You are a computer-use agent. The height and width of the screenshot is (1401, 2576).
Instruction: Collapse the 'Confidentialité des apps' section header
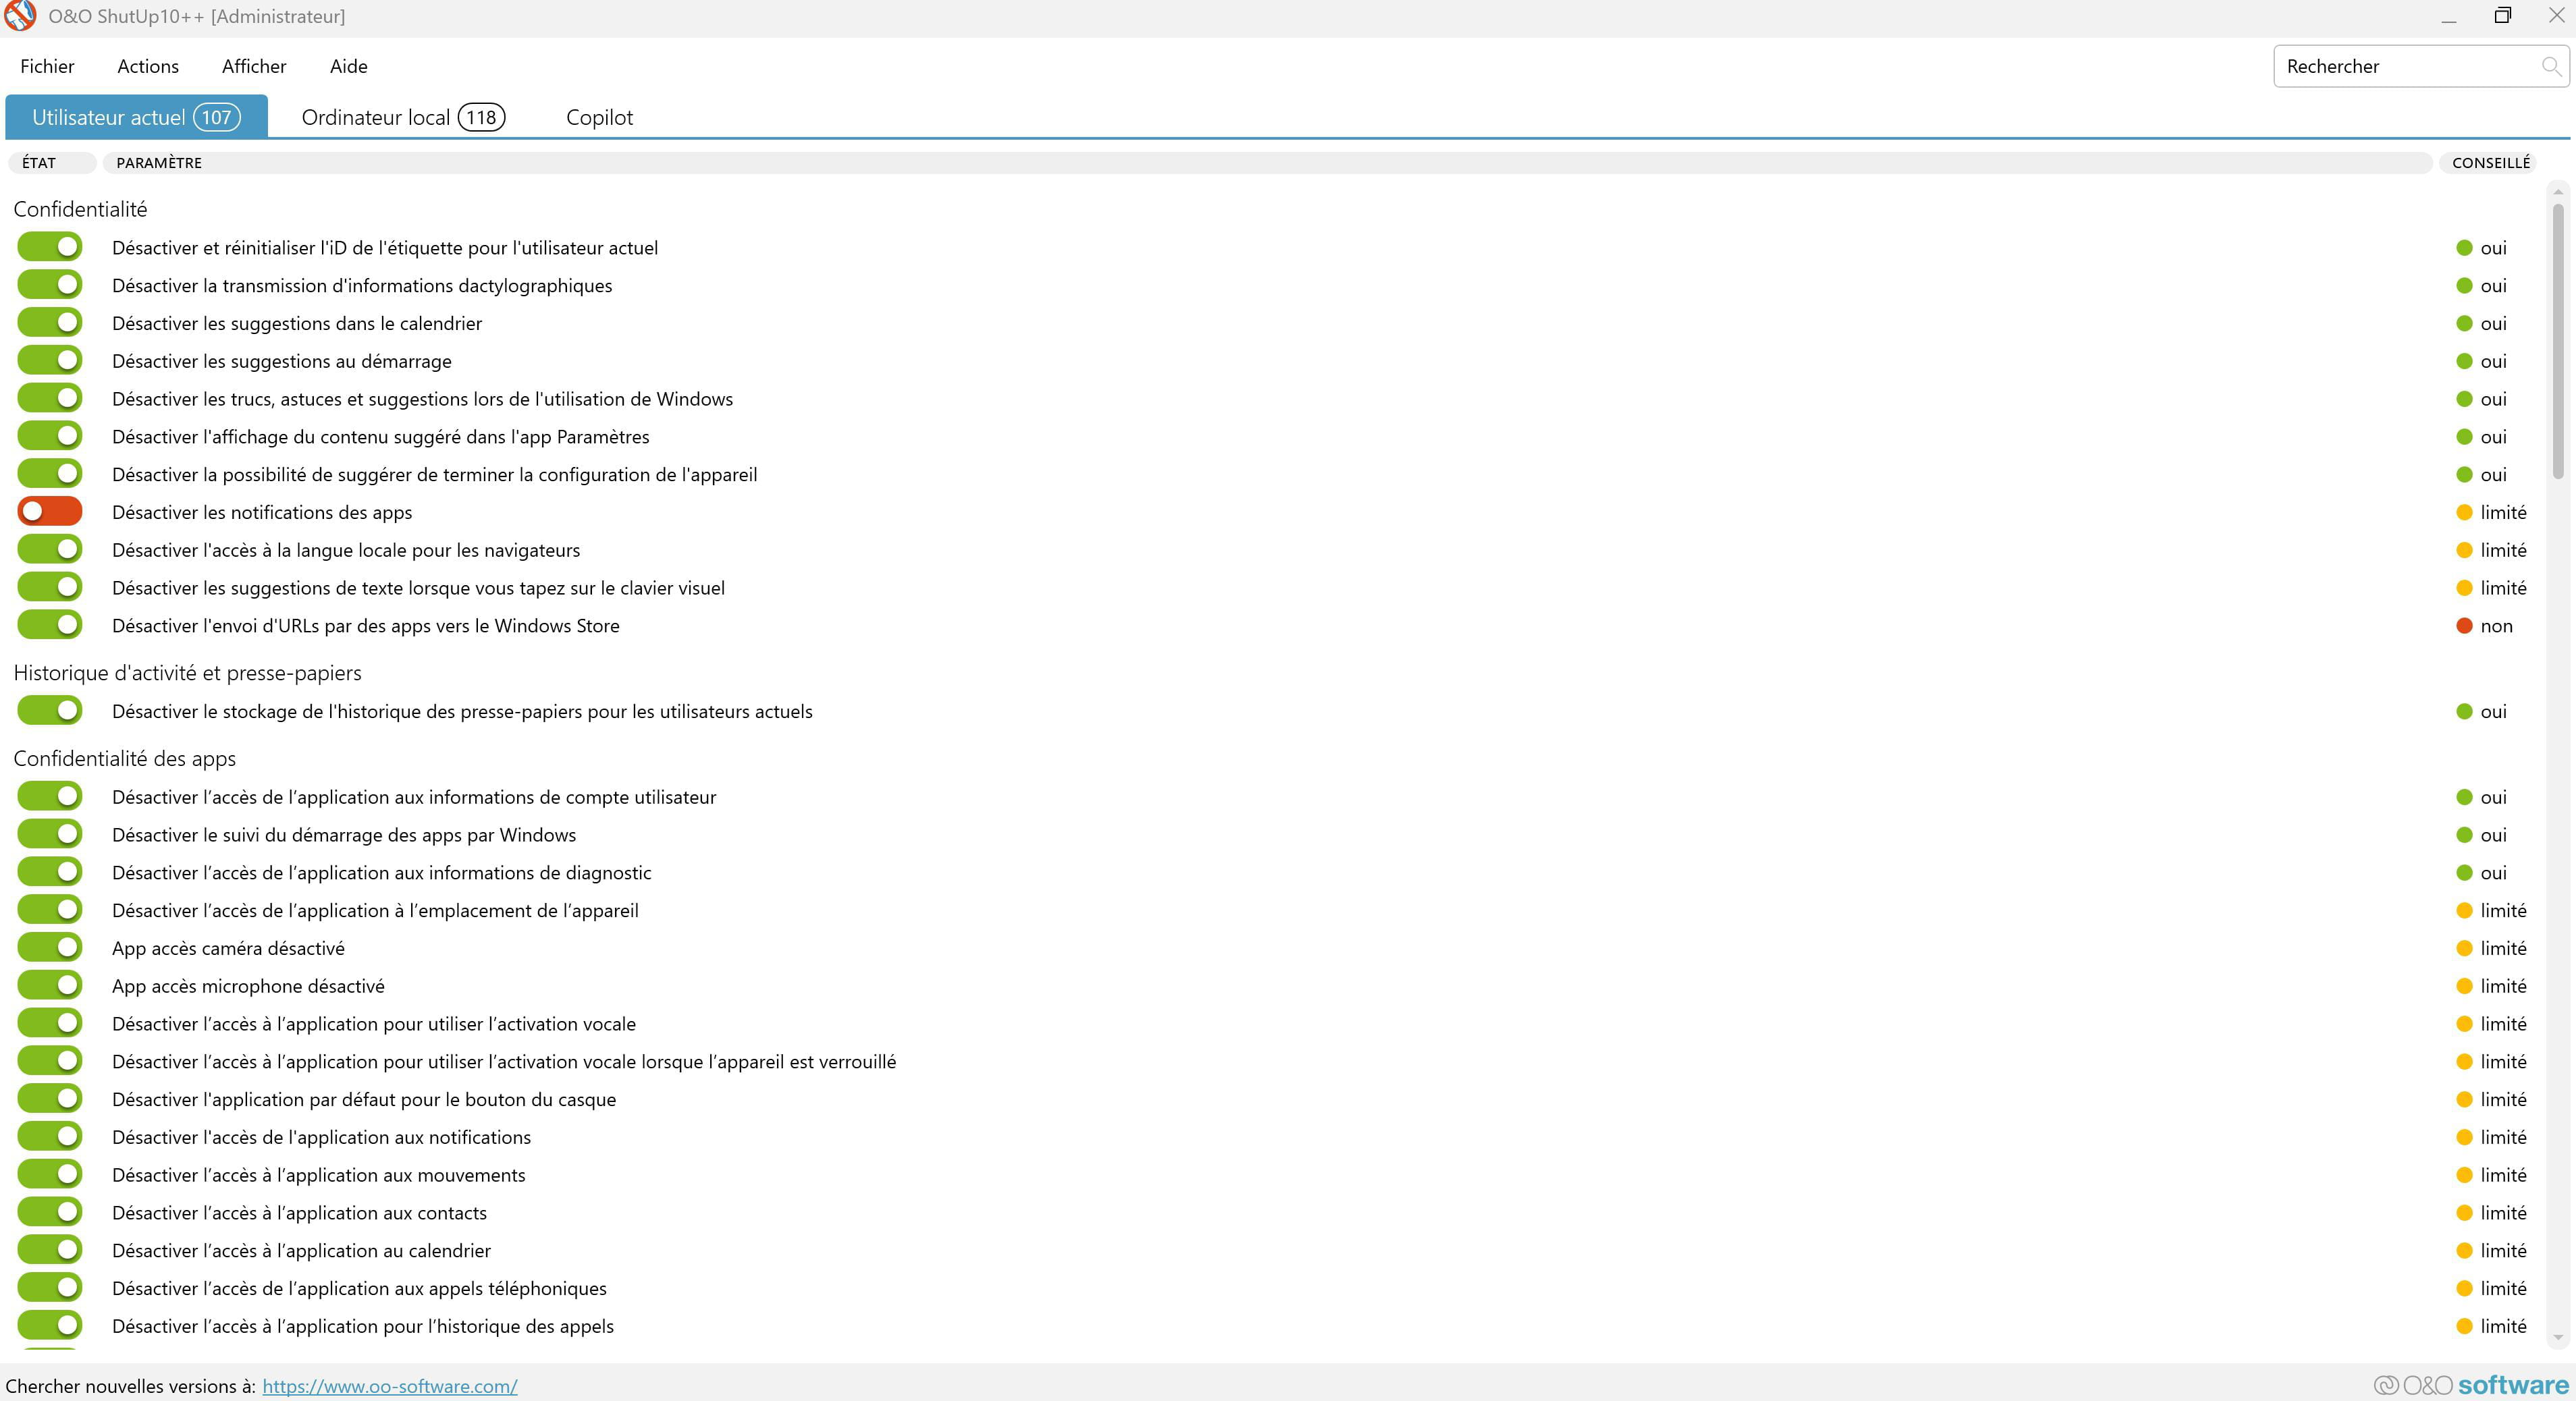(125, 758)
